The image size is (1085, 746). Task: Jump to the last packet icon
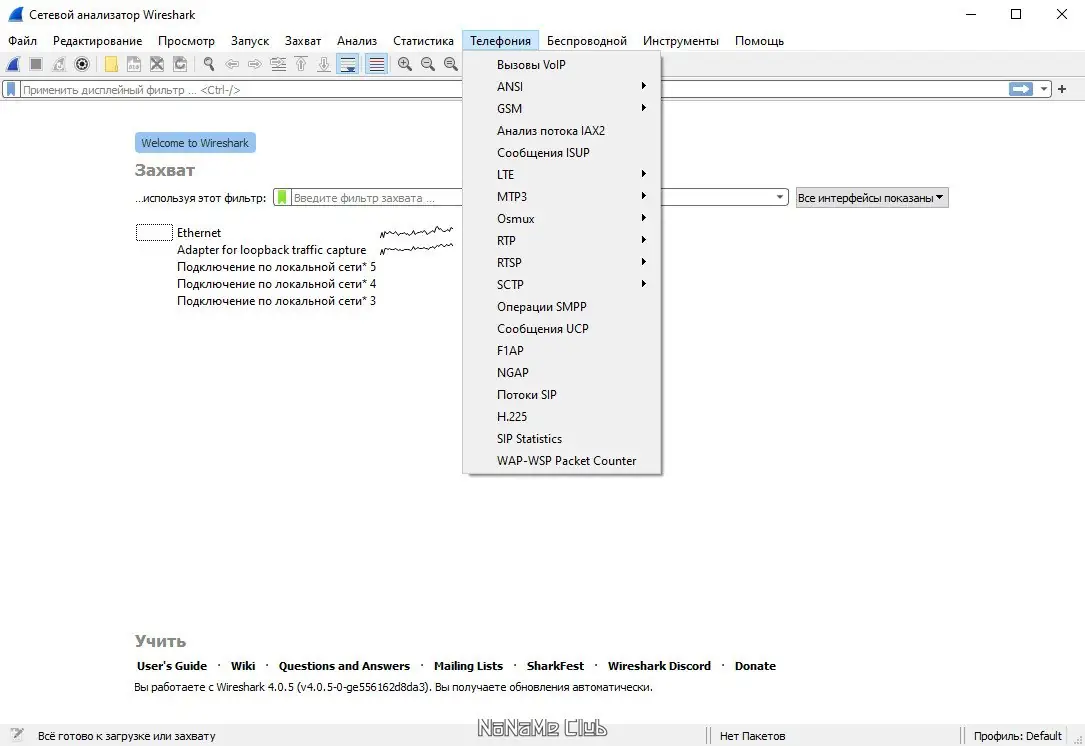324,64
